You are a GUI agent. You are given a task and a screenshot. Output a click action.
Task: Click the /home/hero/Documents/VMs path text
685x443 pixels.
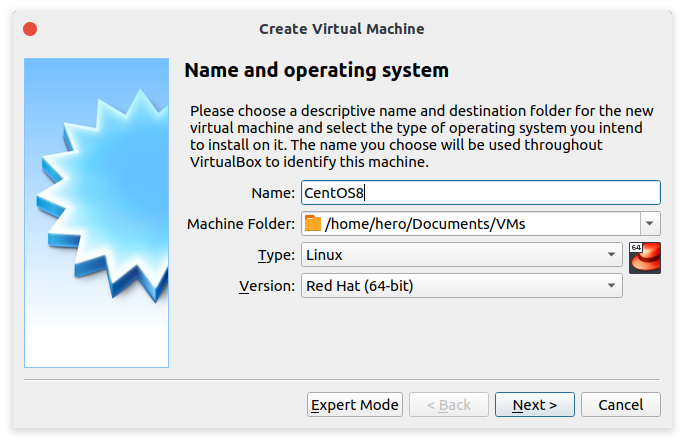(x=425, y=224)
